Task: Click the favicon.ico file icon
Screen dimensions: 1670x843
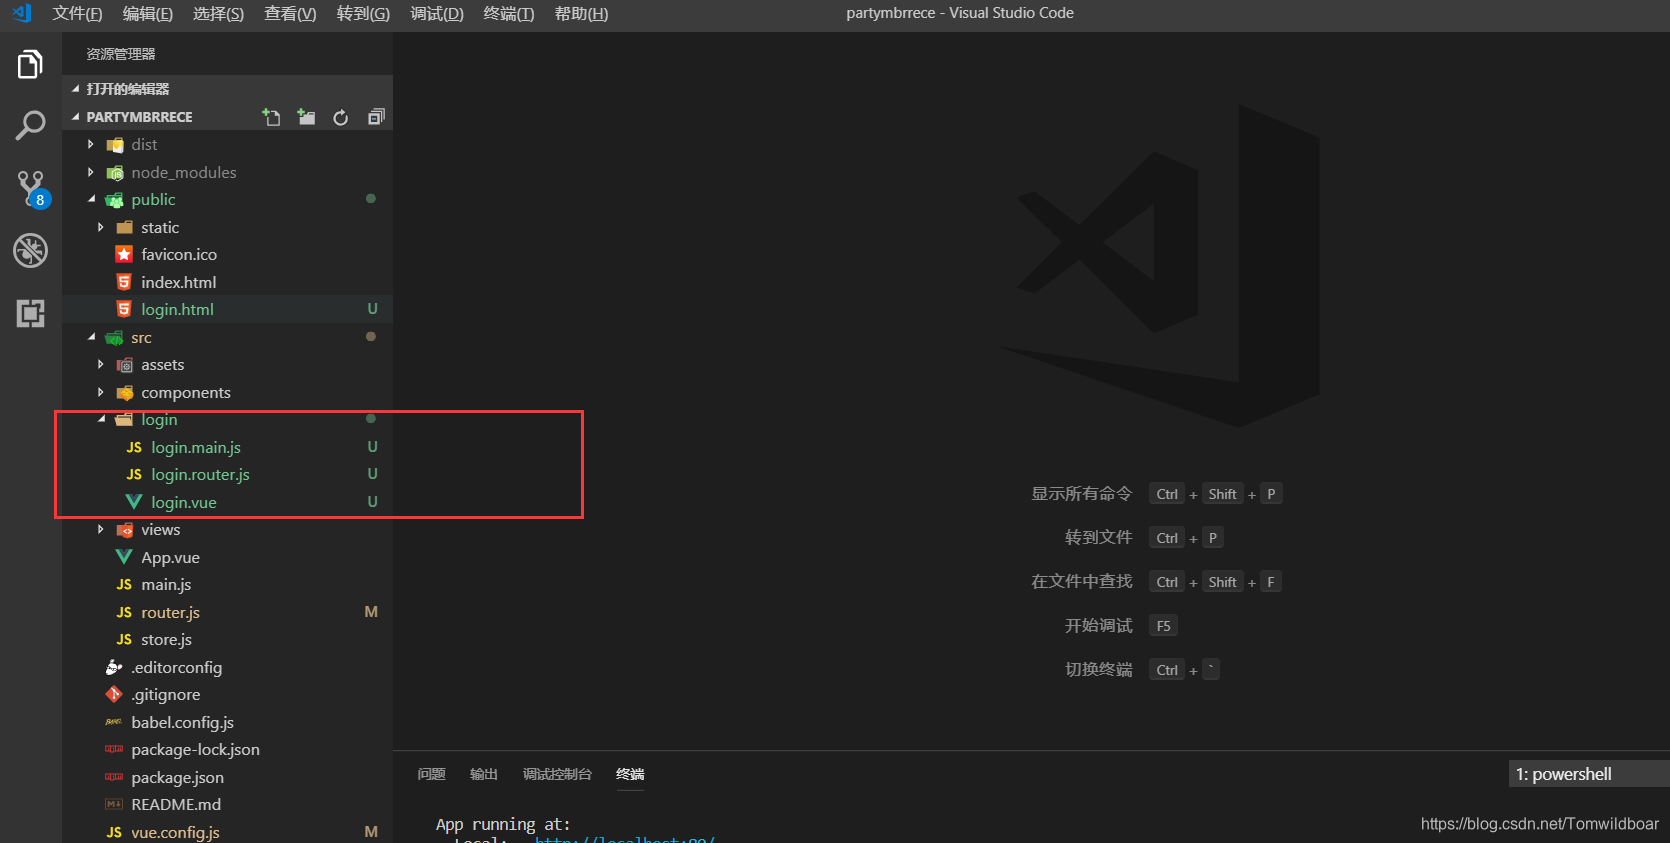Action: (x=124, y=255)
